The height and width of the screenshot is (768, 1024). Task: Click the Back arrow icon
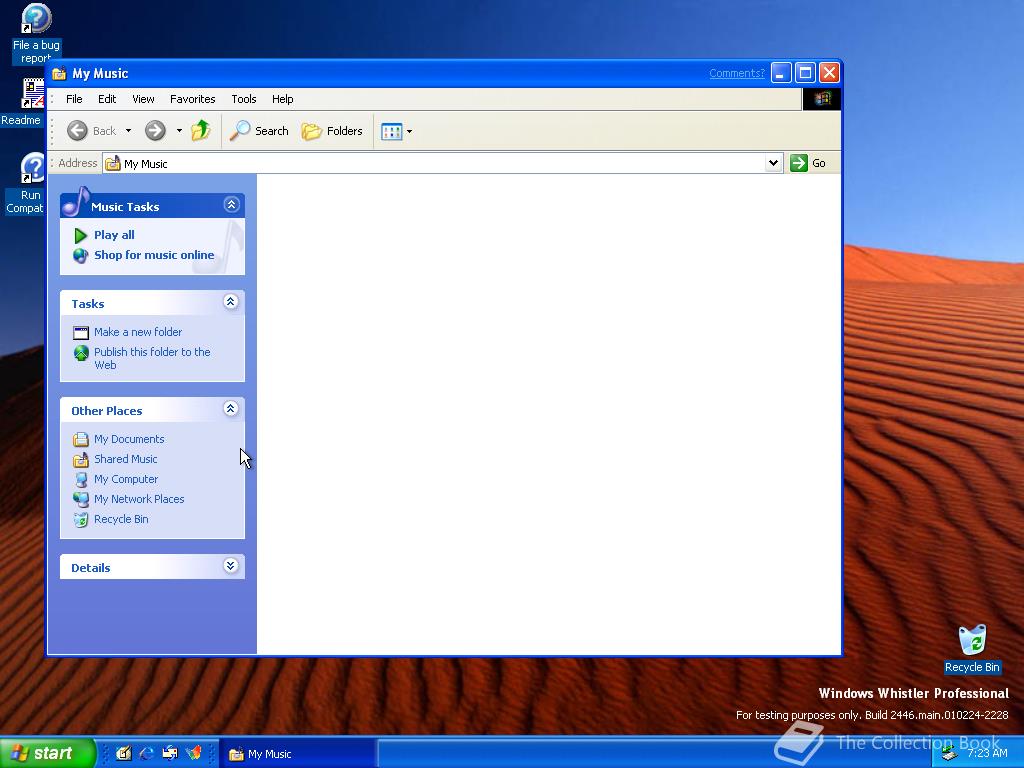[77, 131]
